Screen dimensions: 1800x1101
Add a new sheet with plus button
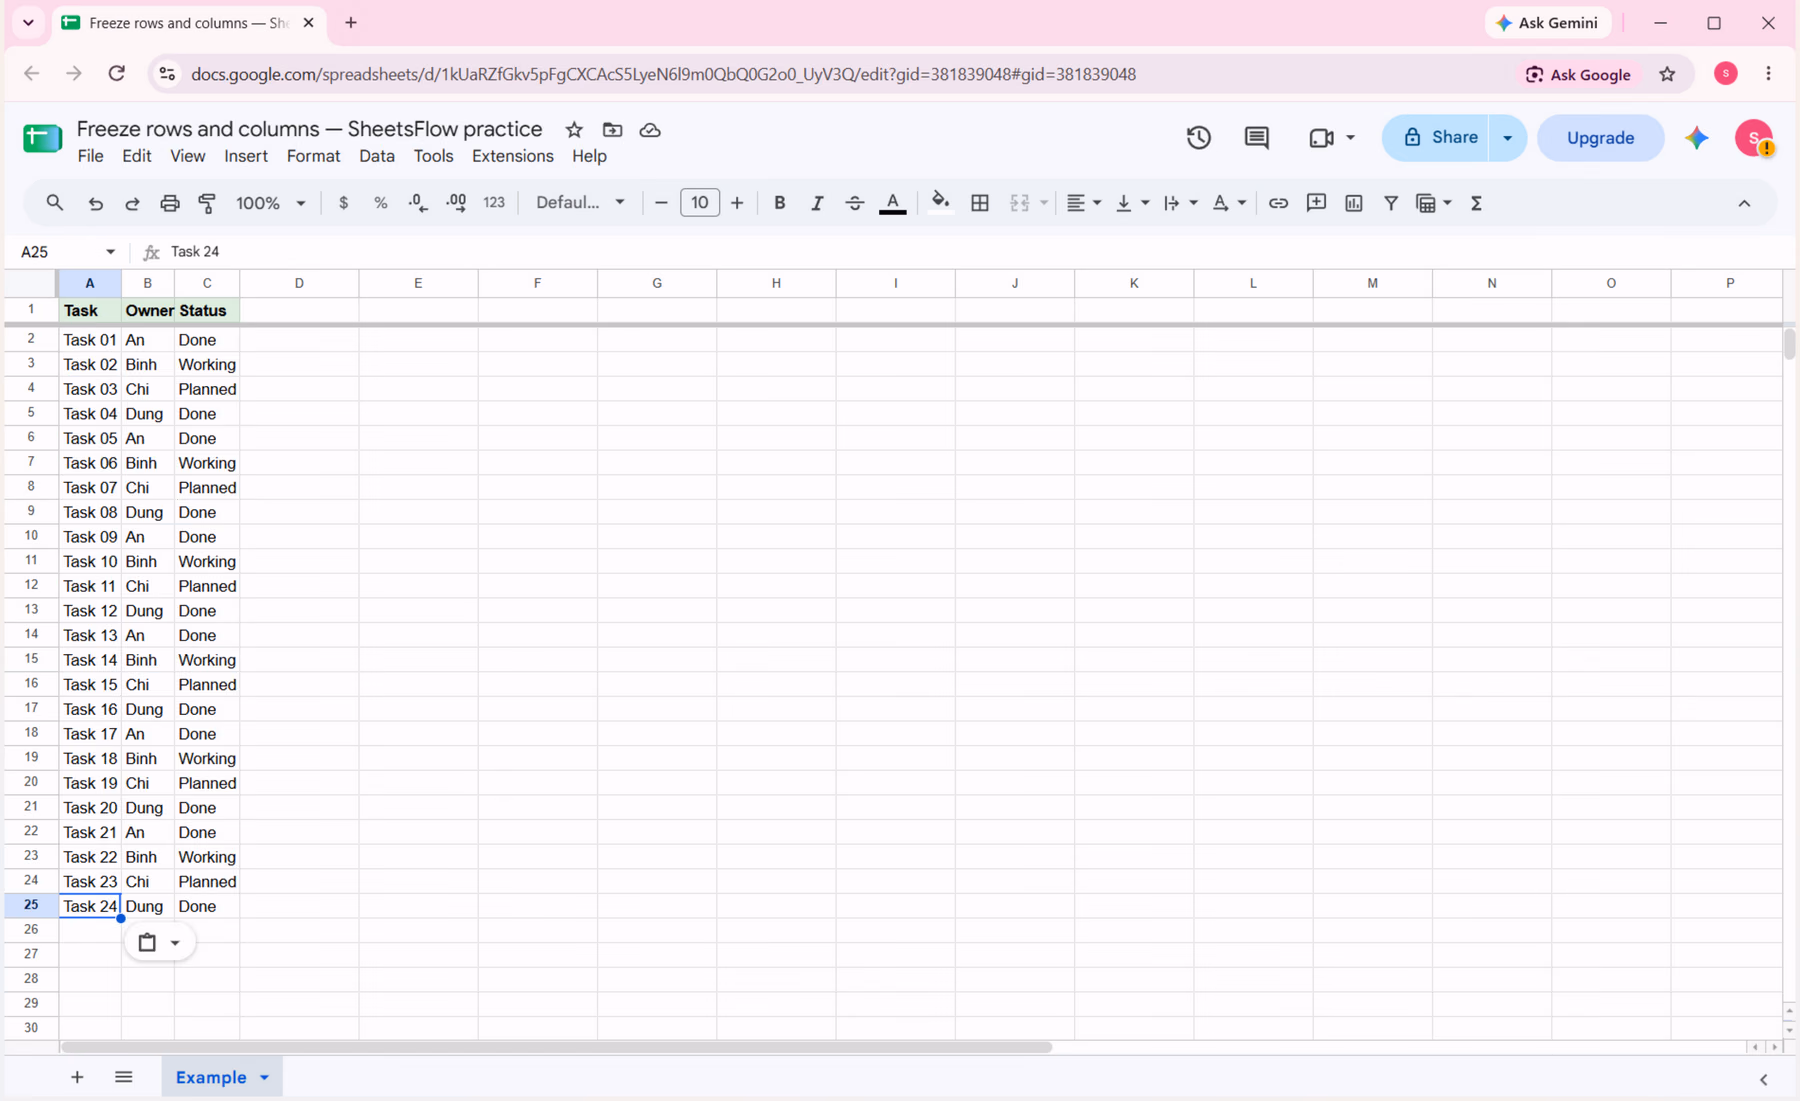(77, 1077)
